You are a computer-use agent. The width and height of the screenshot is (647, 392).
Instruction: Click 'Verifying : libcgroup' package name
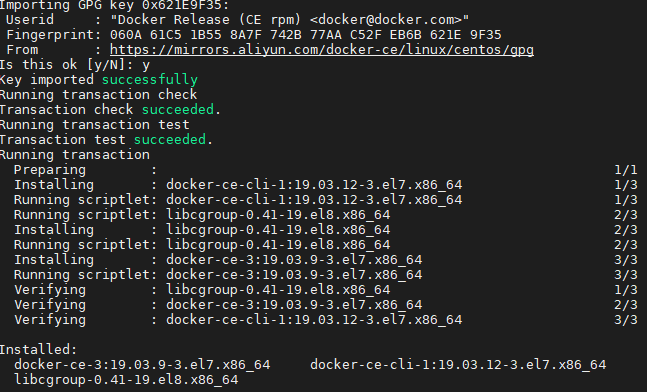click(x=278, y=290)
